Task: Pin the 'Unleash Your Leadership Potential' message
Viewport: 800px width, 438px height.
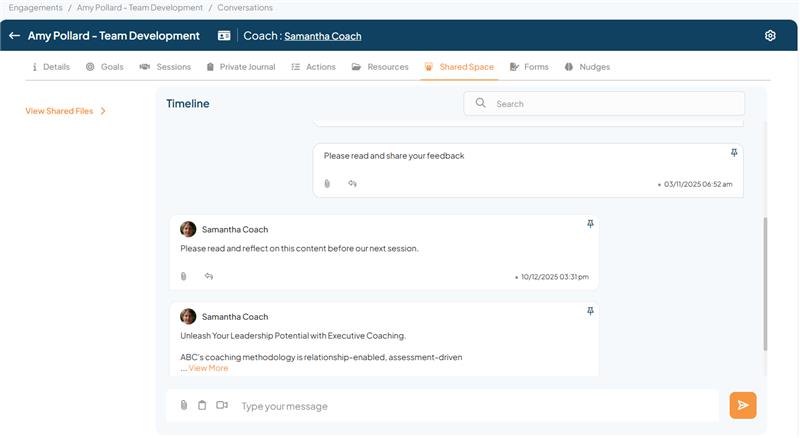Action: (x=590, y=312)
